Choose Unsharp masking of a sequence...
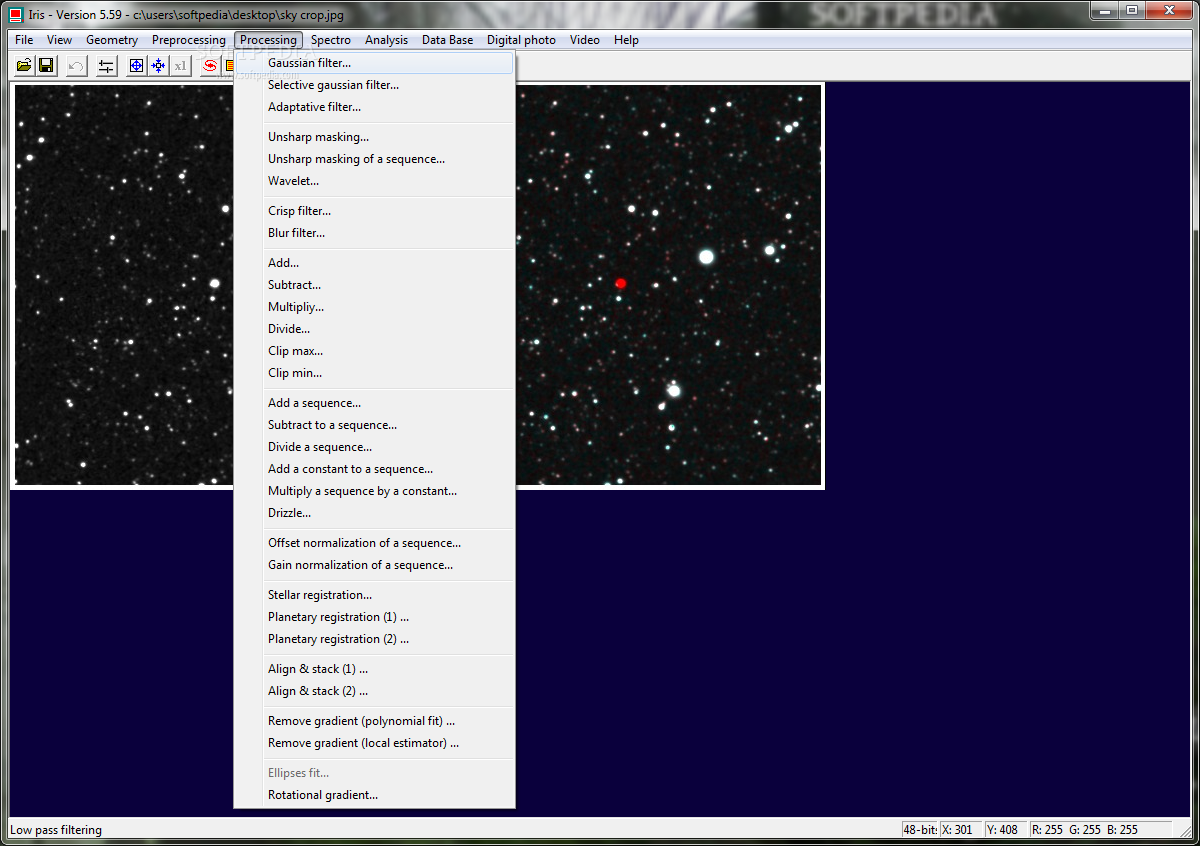 coord(375,159)
